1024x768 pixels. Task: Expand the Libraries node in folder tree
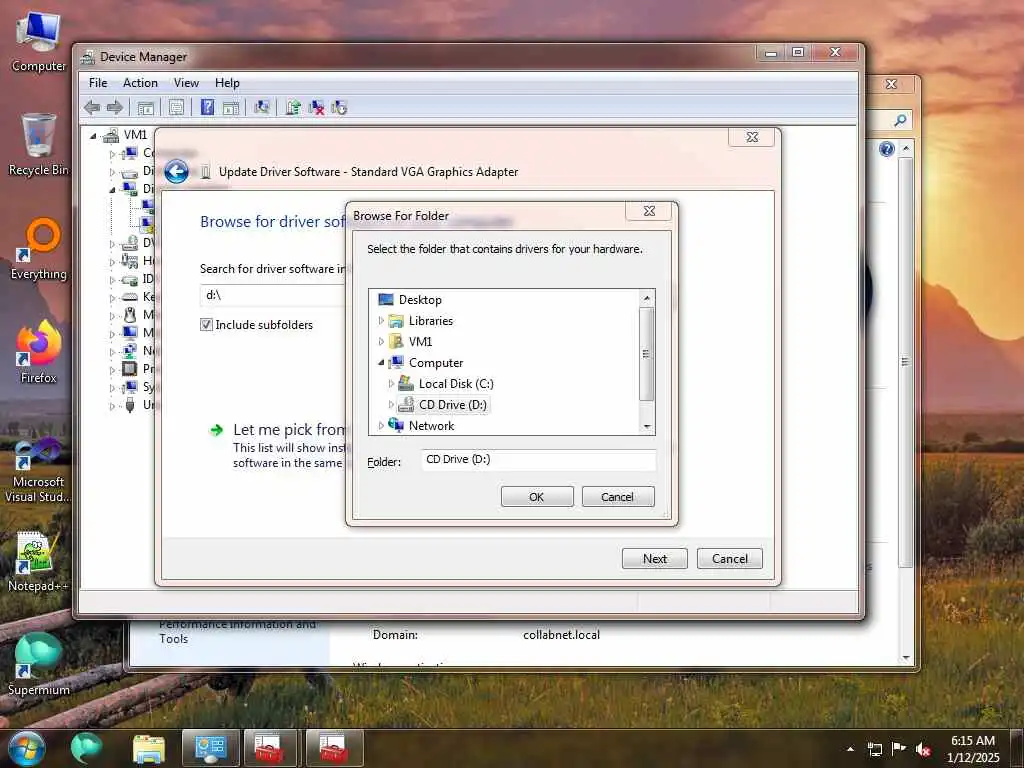(381, 321)
